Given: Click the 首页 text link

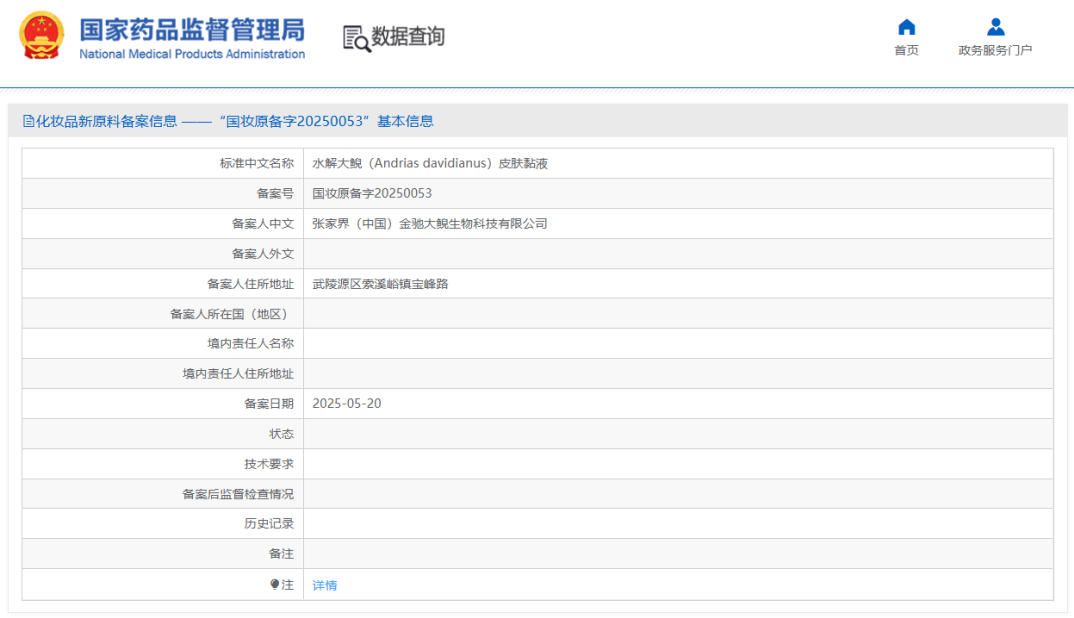Looking at the screenshot, I should point(906,50).
